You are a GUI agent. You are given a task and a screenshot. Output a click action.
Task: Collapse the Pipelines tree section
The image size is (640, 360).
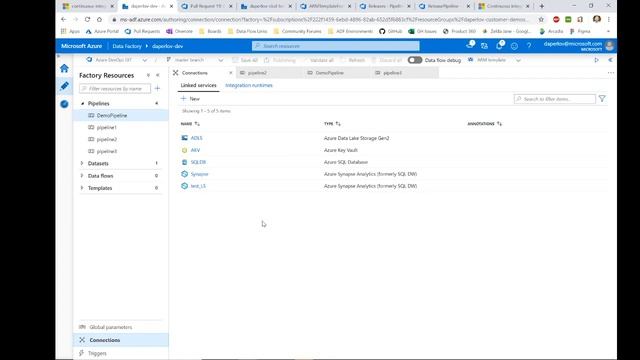82,104
